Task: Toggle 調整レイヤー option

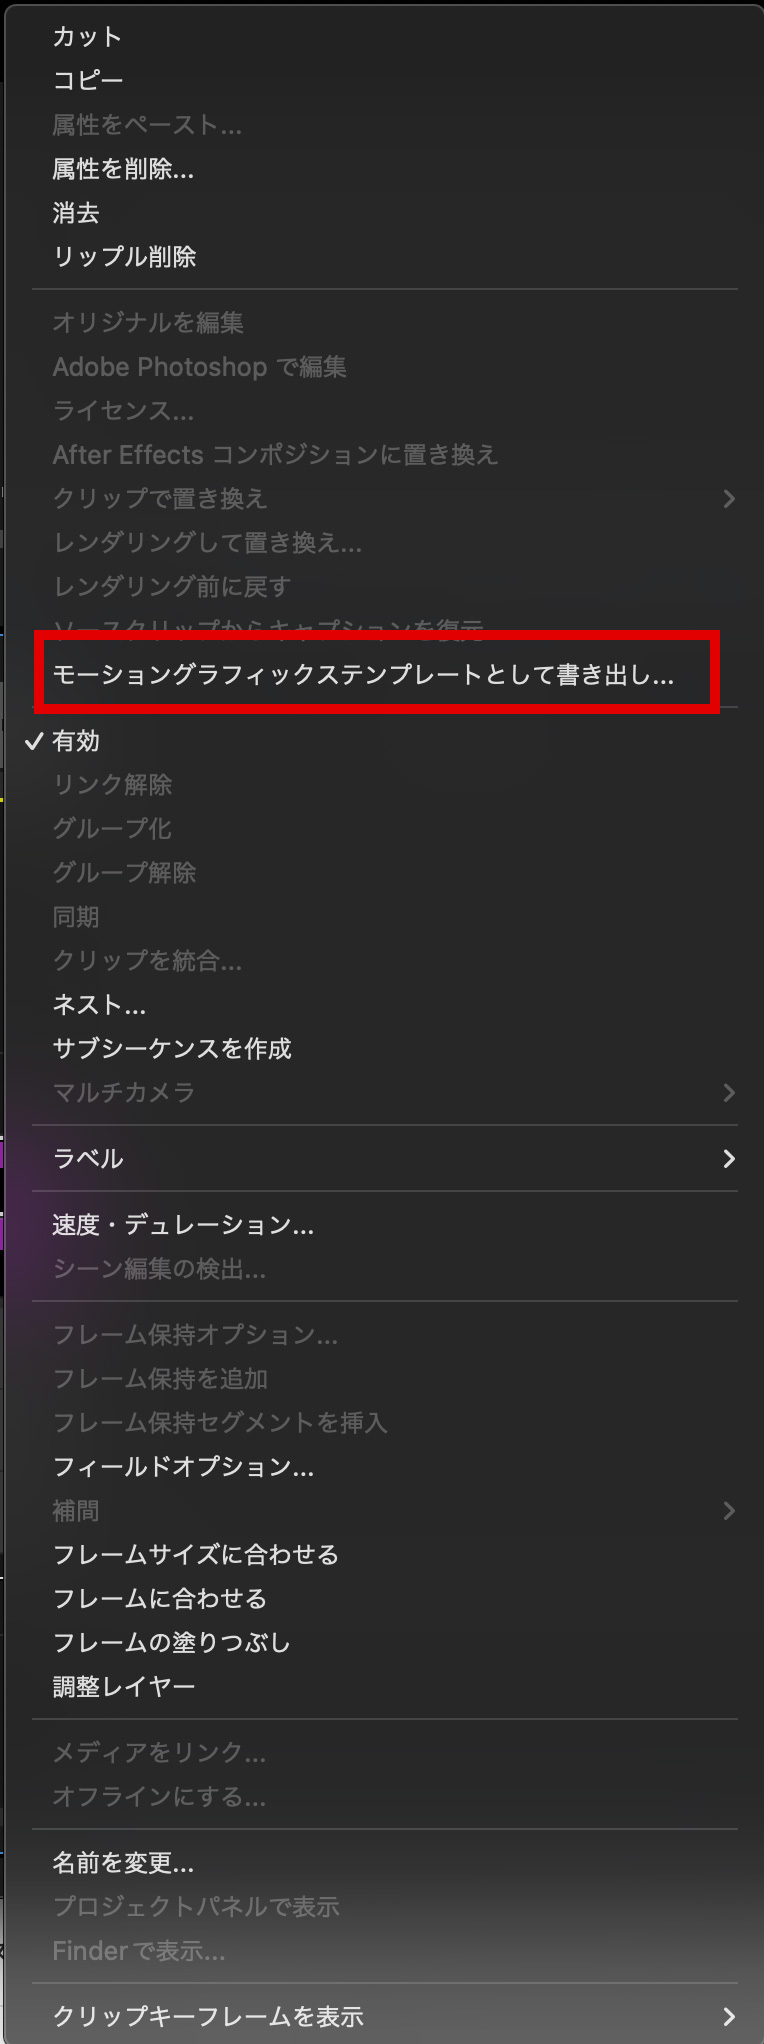Action: coord(124,1687)
